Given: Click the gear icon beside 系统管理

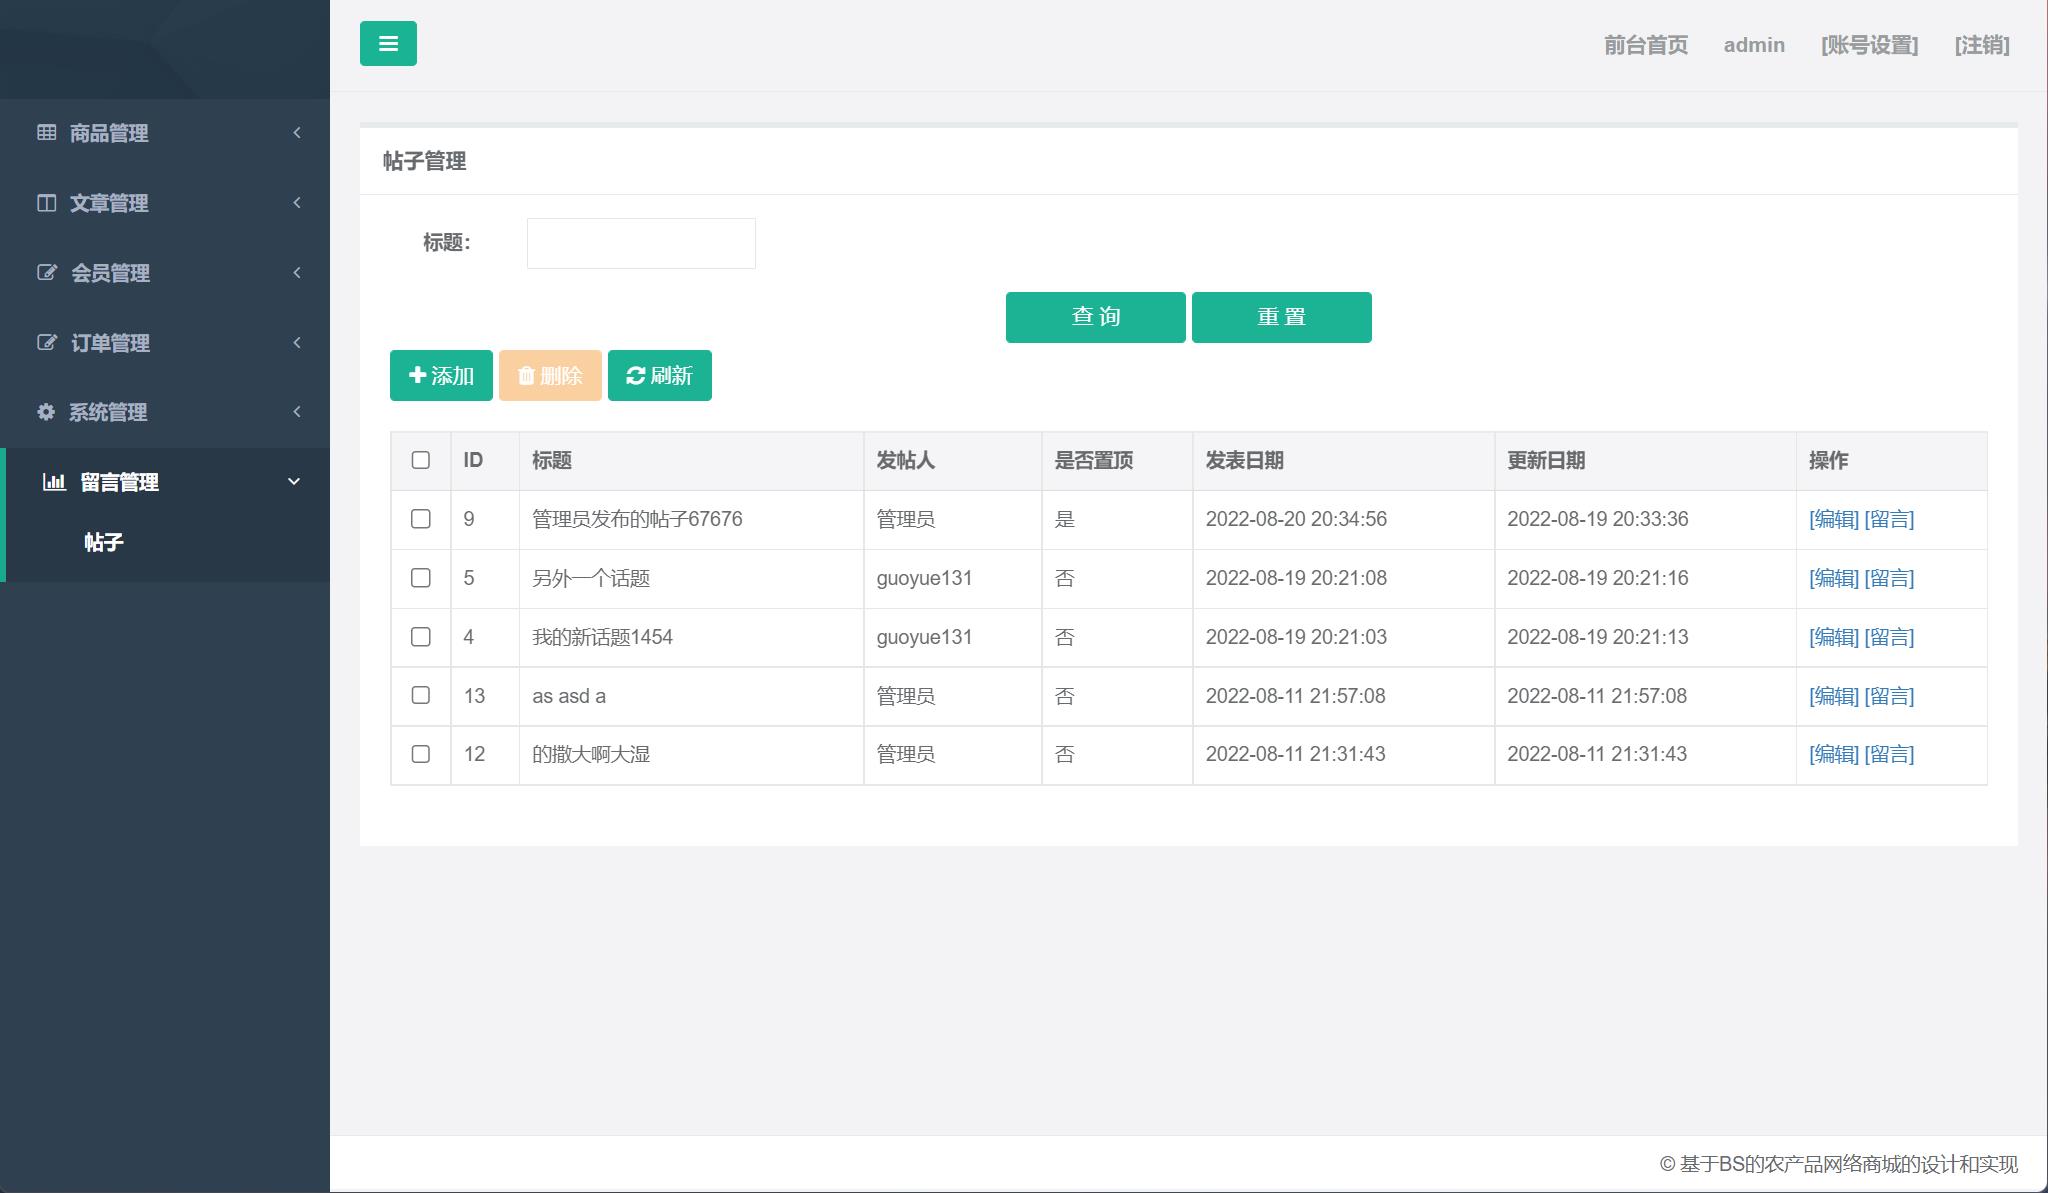Looking at the screenshot, I should pos(46,412).
